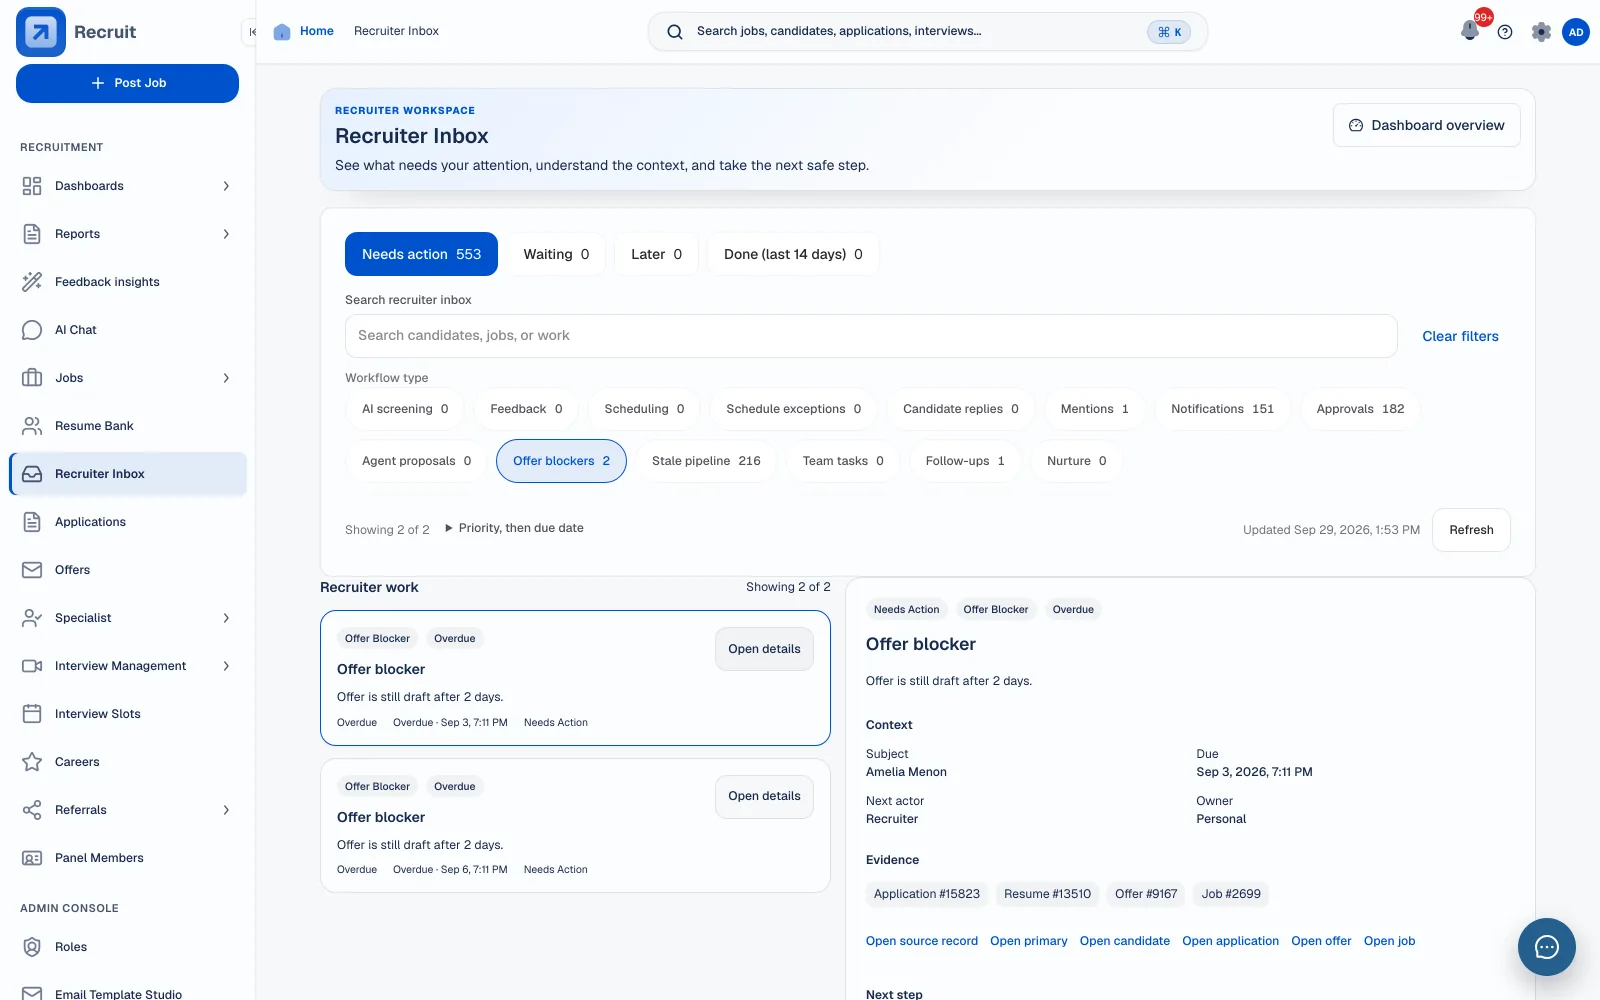Click the Recruit logo icon
The width and height of the screenshot is (1600, 1000).
point(41,32)
